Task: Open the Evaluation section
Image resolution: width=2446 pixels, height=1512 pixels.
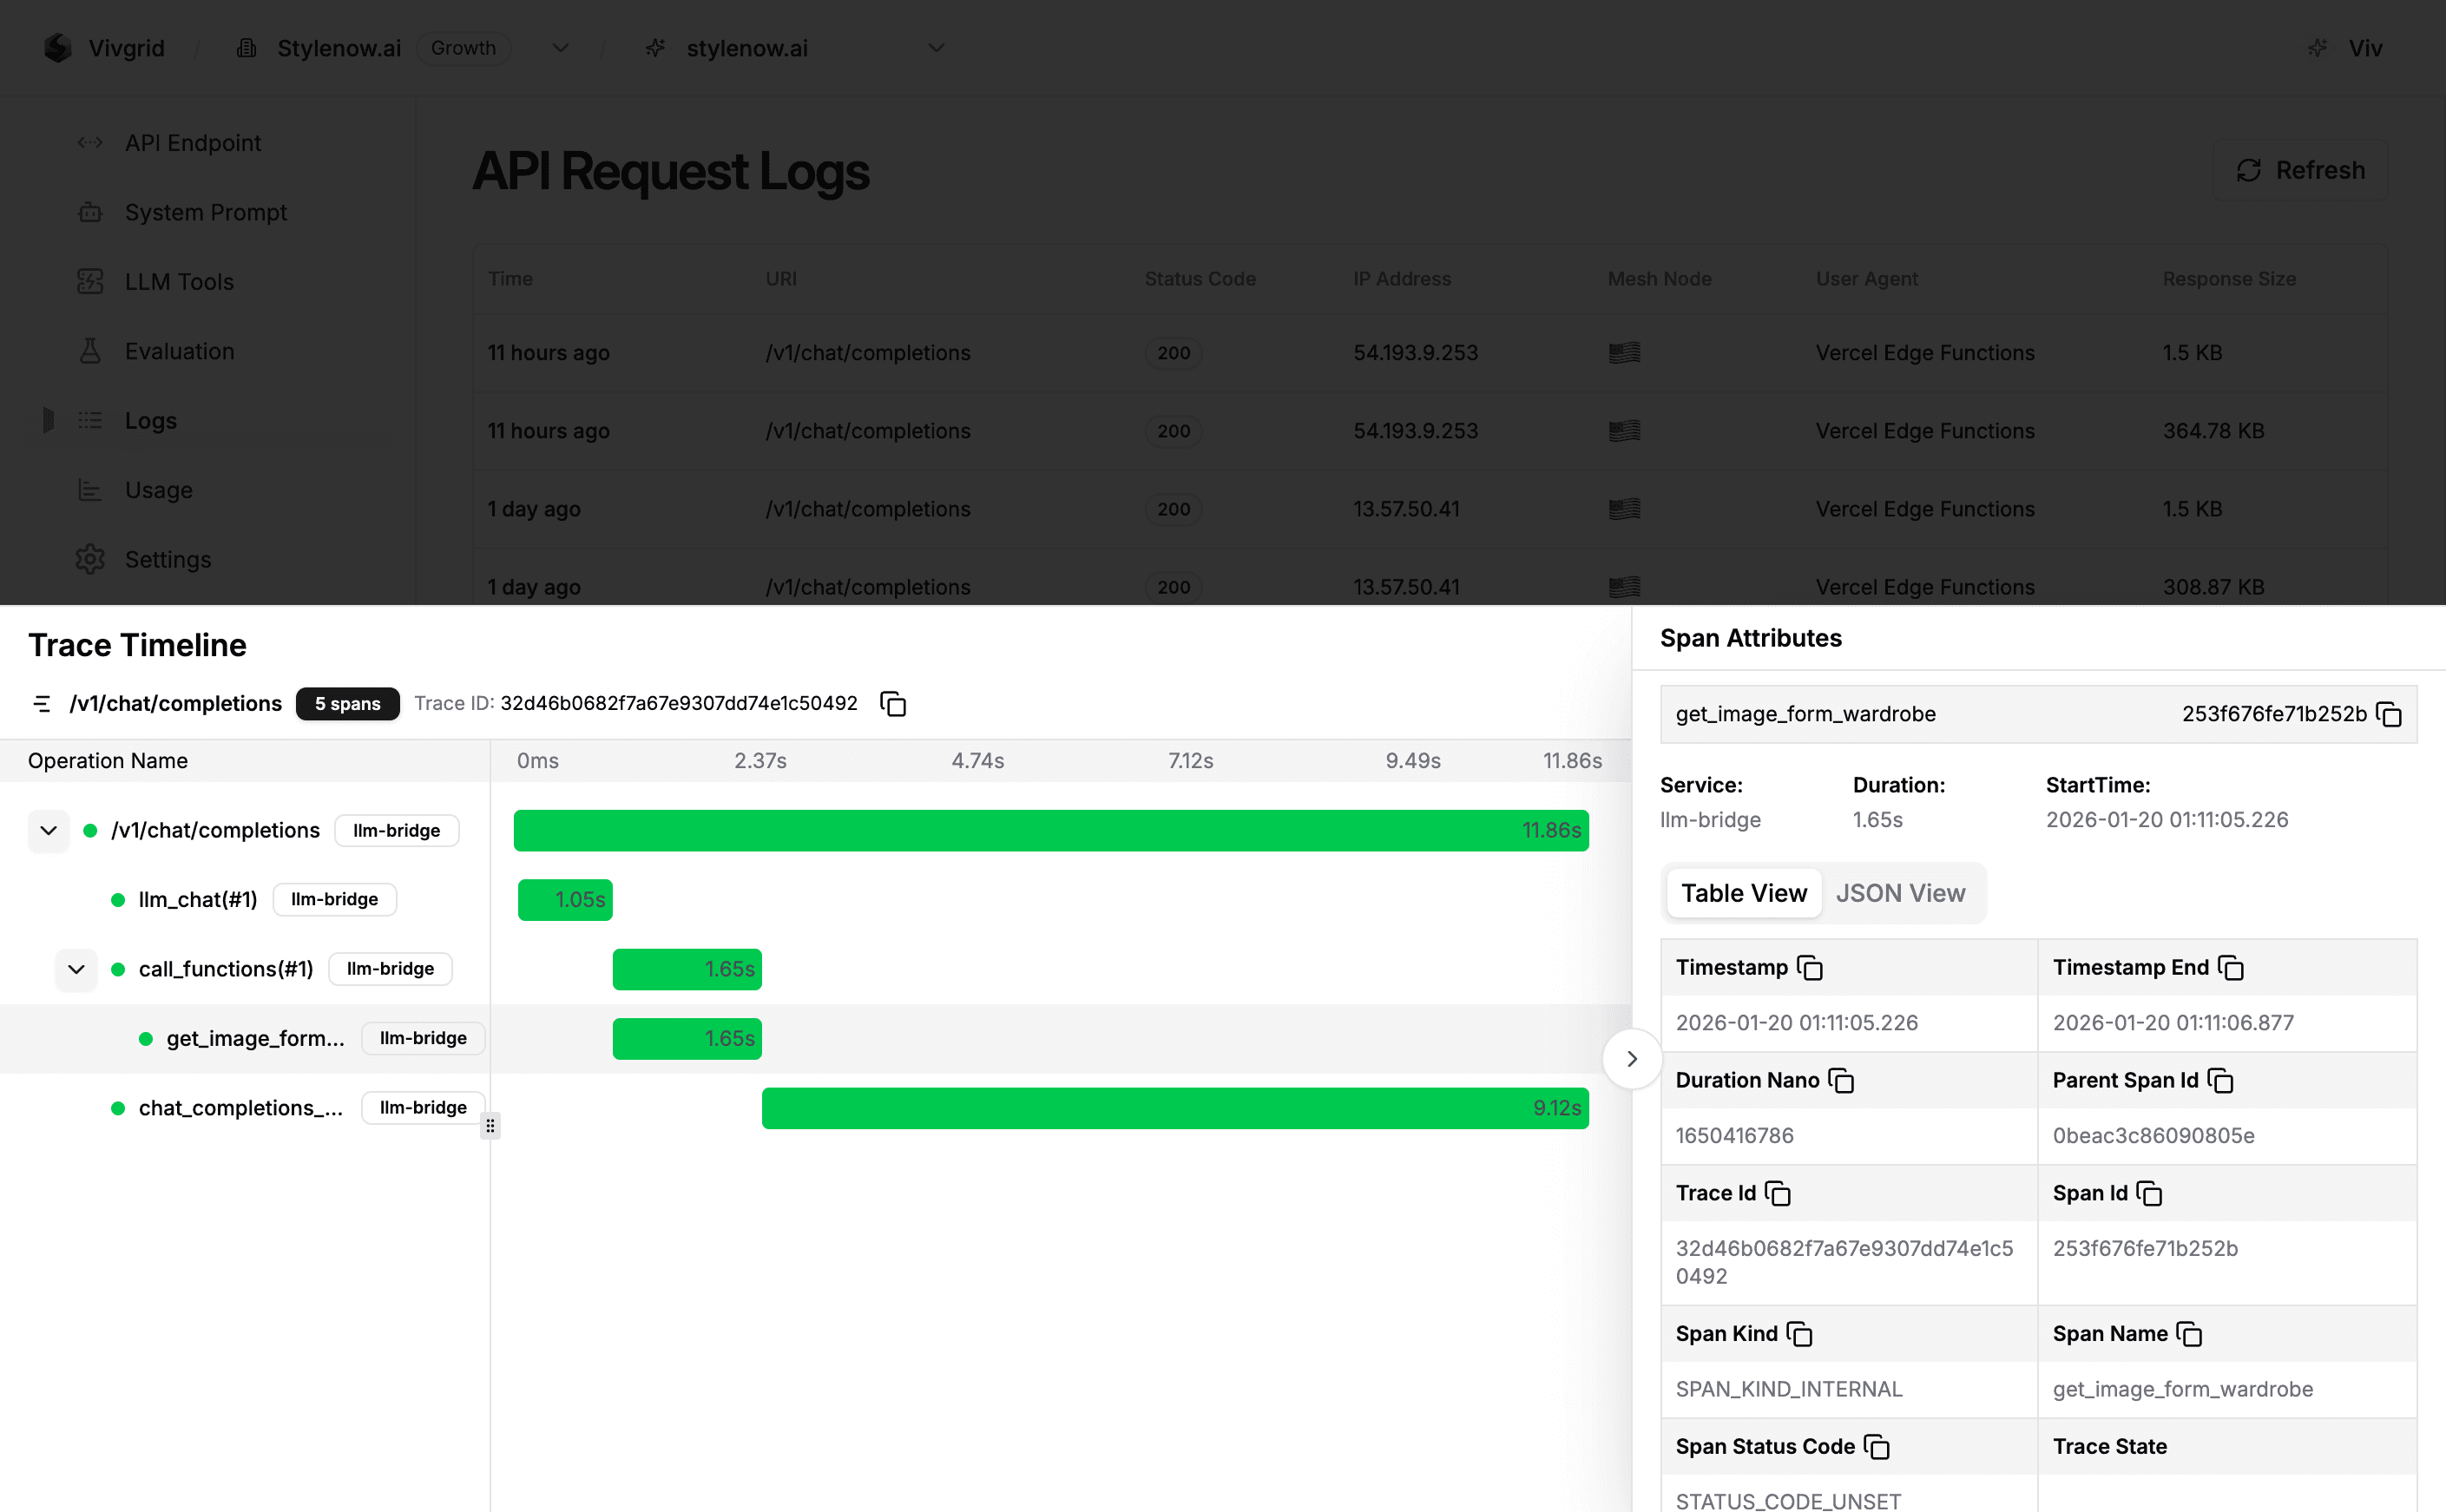Action: point(179,351)
